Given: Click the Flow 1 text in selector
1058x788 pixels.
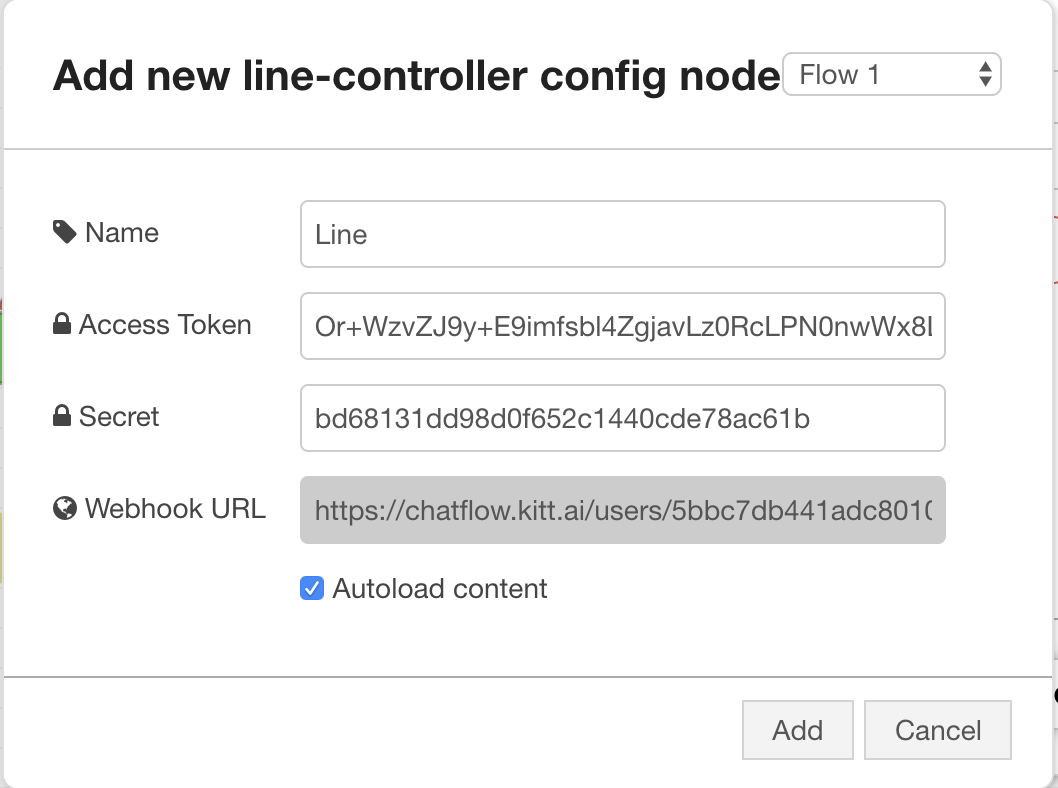Looking at the screenshot, I should click(x=839, y=74).
